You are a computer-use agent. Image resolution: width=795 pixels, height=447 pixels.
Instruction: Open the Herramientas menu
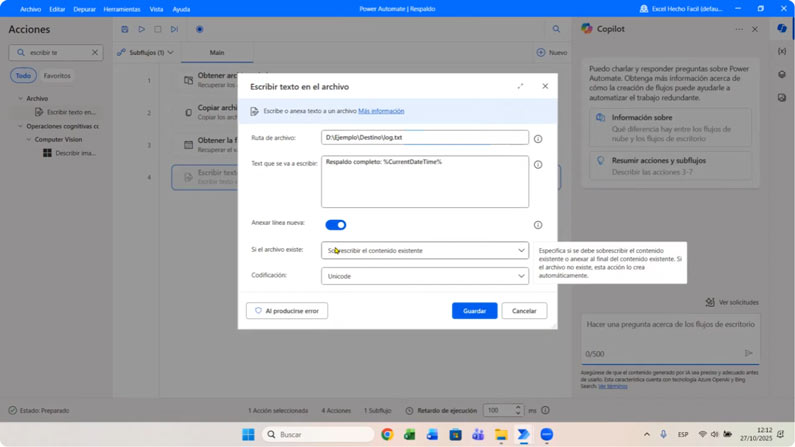pos(122,9)
